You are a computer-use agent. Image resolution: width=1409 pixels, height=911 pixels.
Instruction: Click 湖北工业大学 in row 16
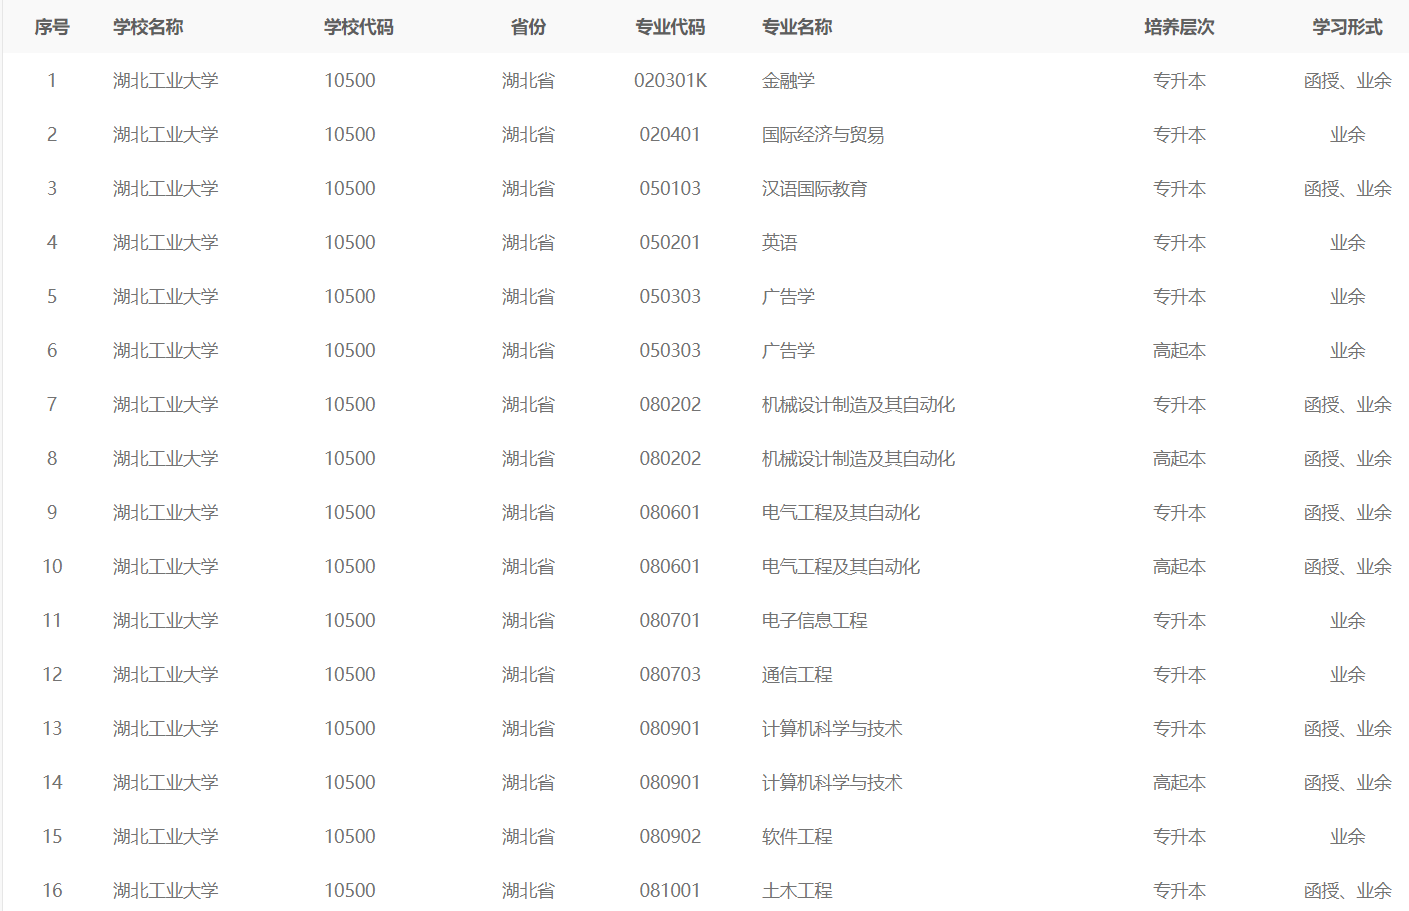coord(165,891)
